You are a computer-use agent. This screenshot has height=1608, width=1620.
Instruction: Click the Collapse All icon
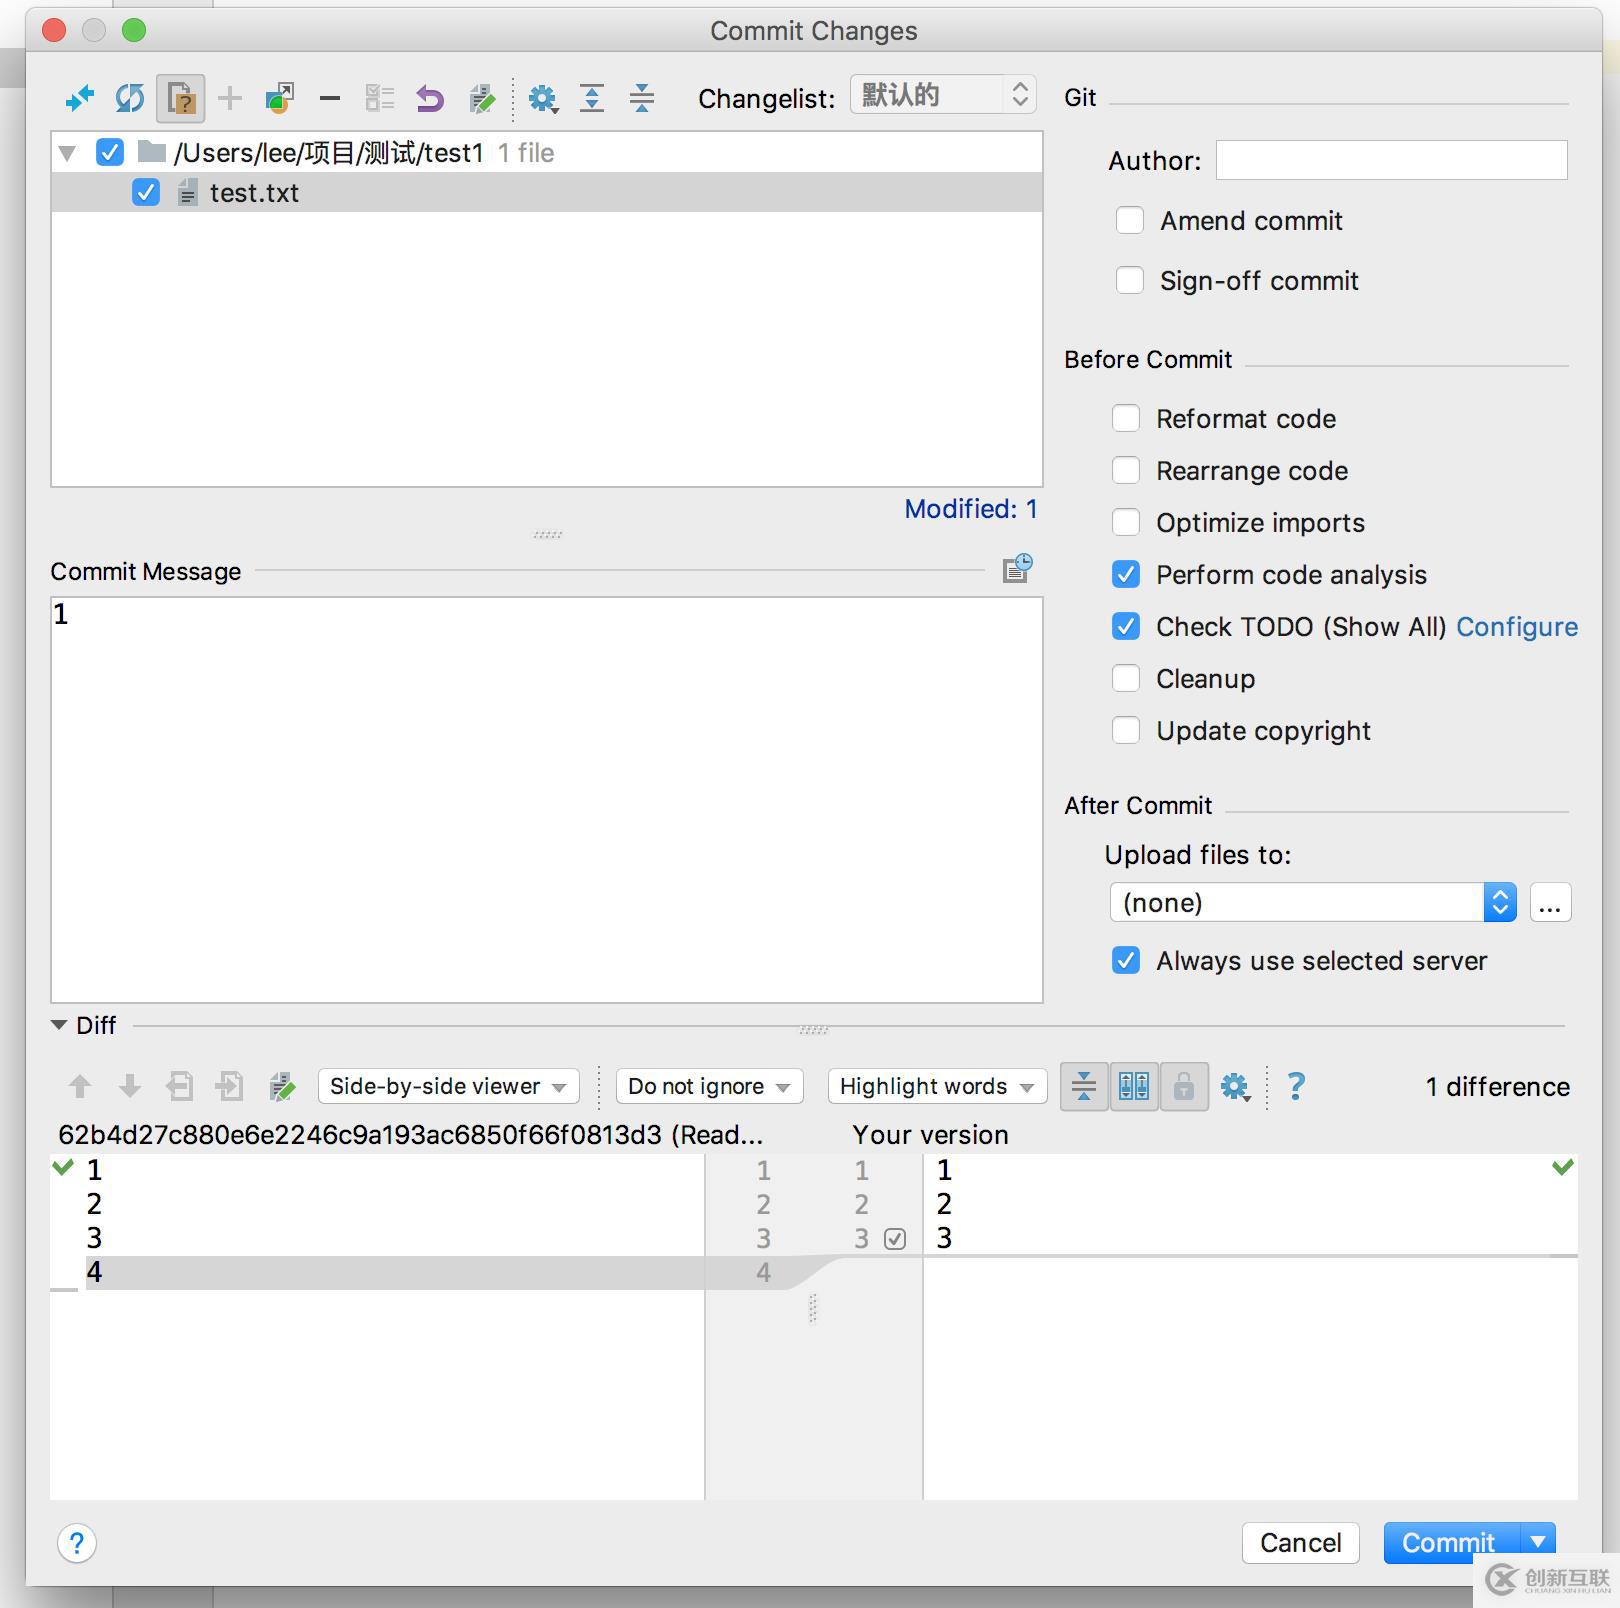click(642, 98)
